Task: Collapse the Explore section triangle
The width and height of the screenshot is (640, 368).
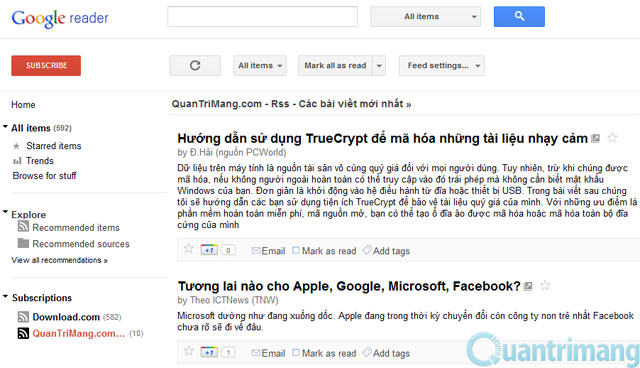Action: pos(5,212)
